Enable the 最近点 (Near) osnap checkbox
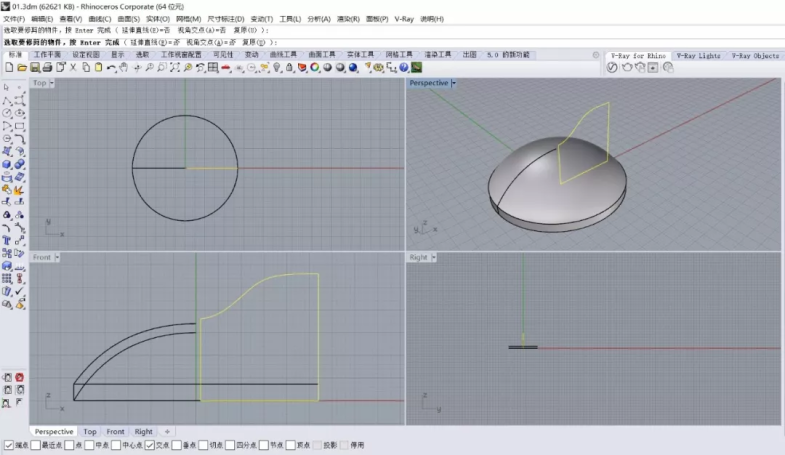Viewport: 785px width, 455px height. click(x=36, y=445)
